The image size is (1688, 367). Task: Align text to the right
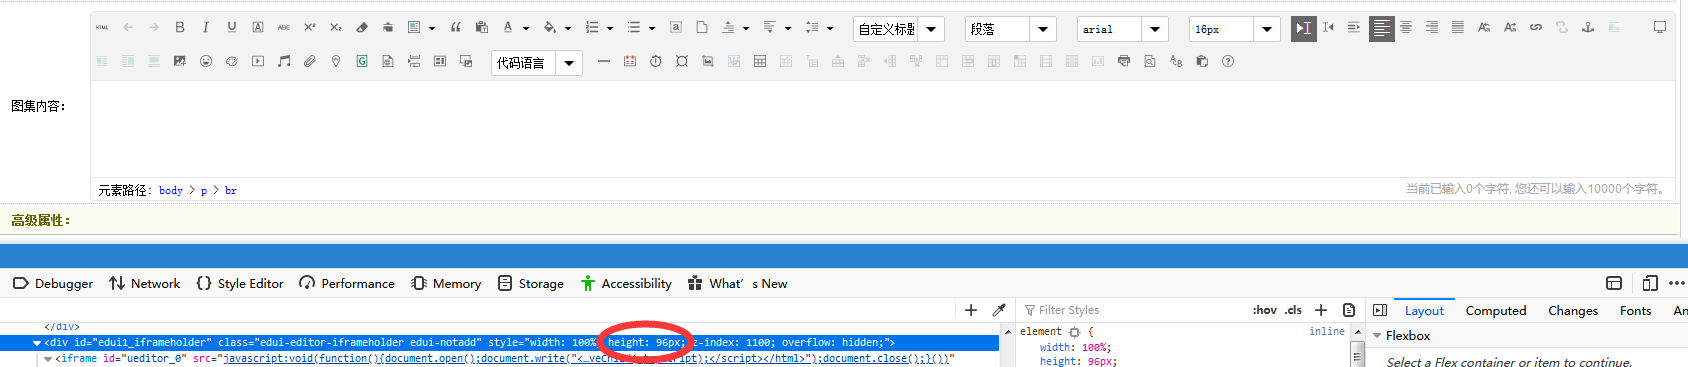pyautogui.click(x=1432, y=28)
